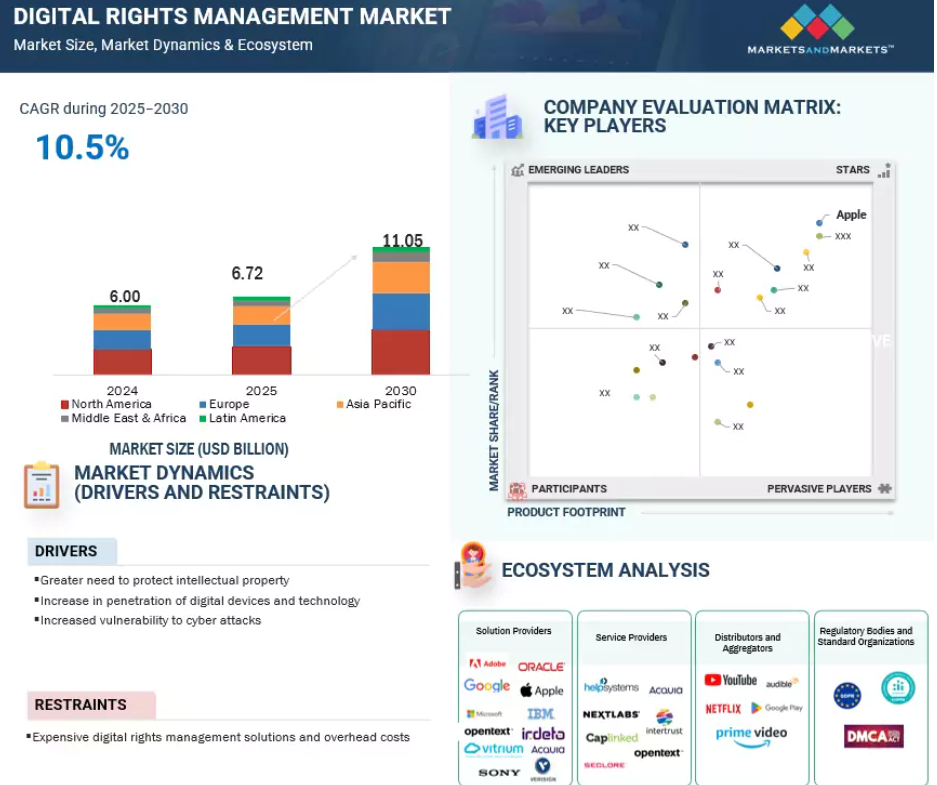
Task: Click the CapLinked logo
Action: pos(611,738)
